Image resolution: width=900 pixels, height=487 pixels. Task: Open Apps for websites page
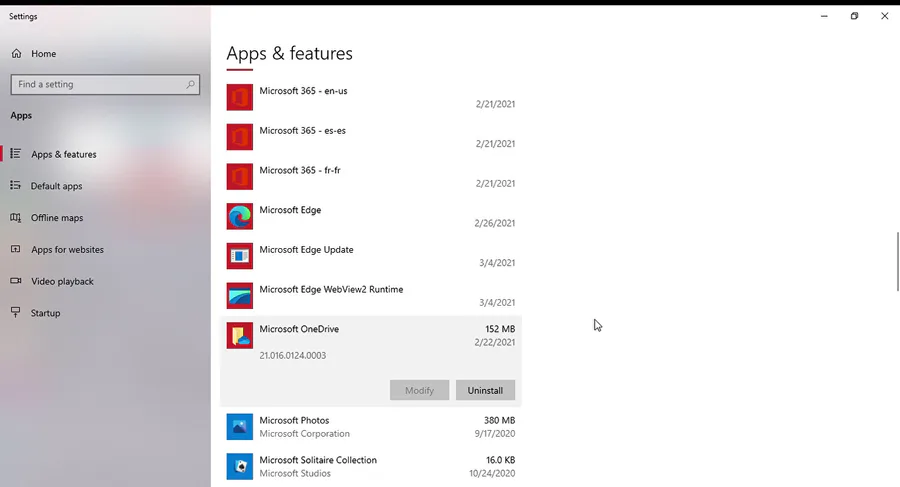67,250
